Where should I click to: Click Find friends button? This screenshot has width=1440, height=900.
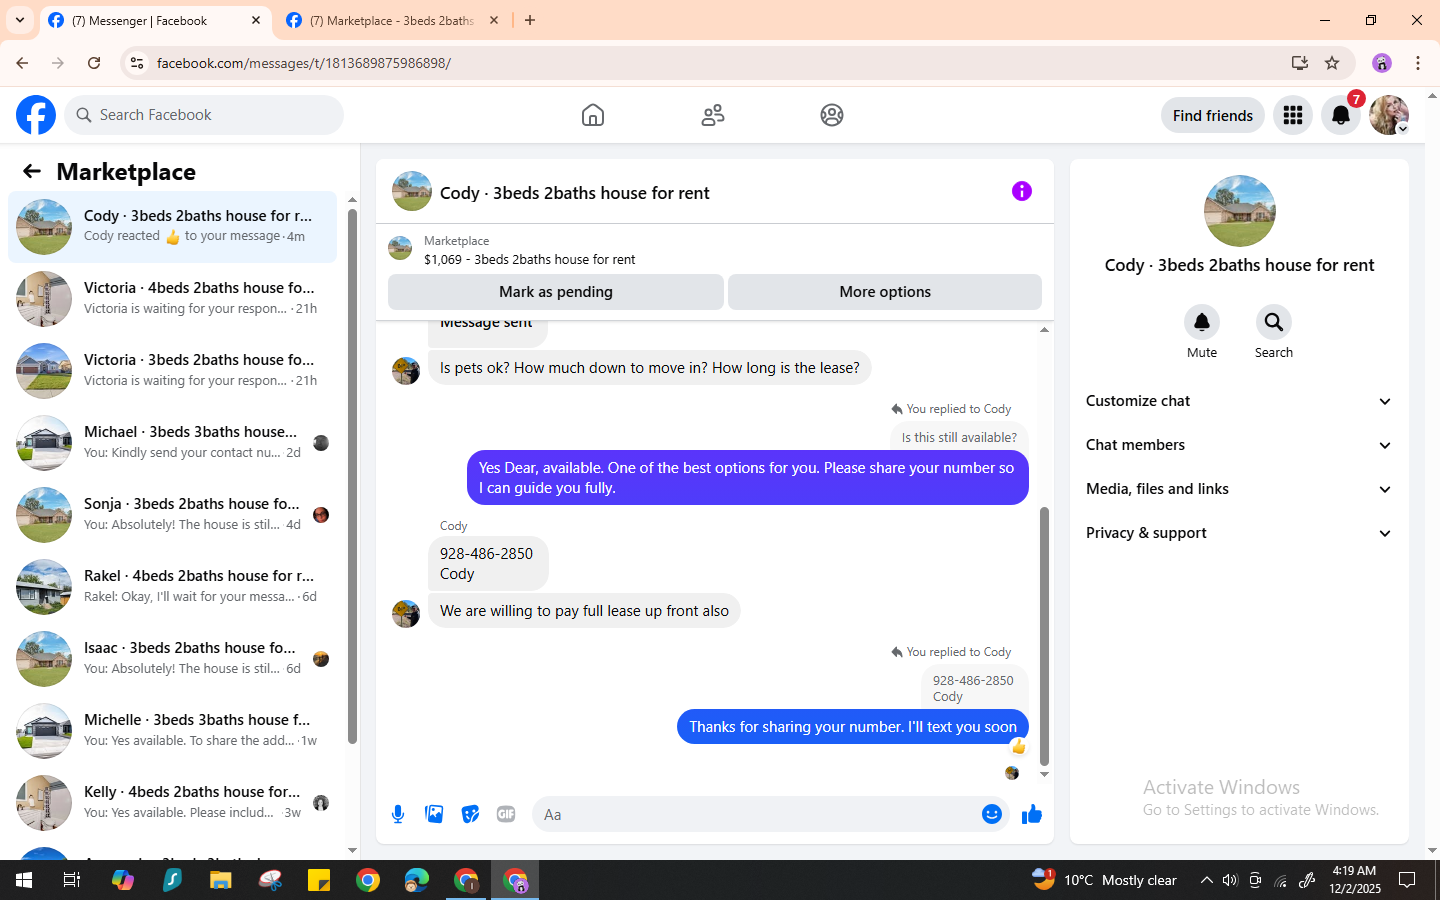(x=1213, y=115)
